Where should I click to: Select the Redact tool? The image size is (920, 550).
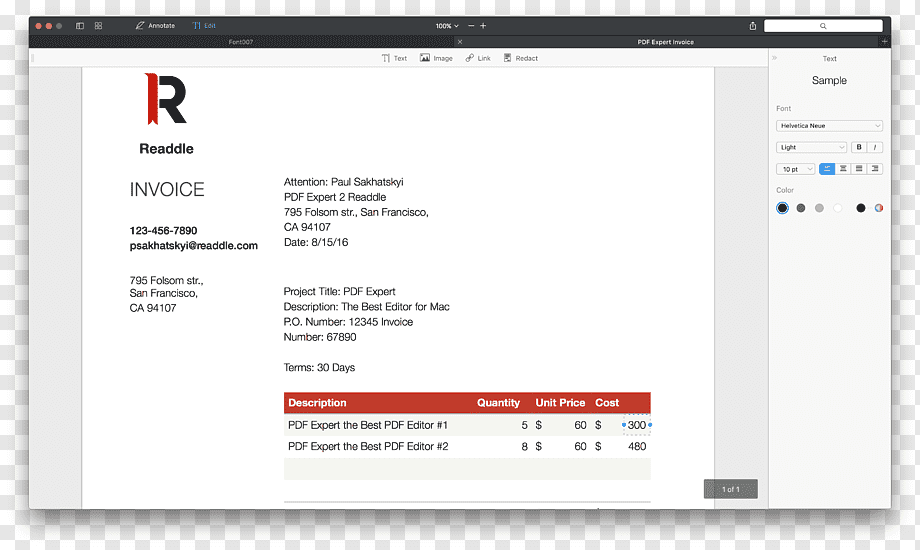tap(520, 58)
